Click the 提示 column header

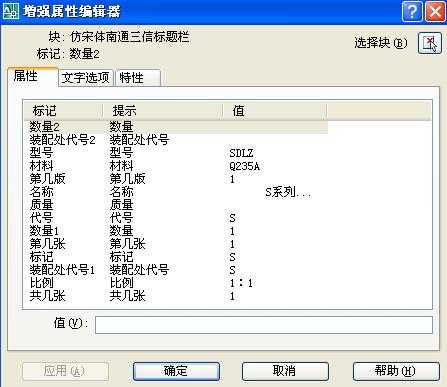162,111
